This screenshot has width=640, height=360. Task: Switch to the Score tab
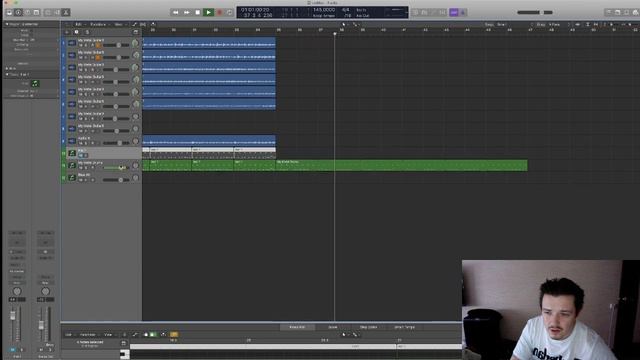[x=333, y=327]
